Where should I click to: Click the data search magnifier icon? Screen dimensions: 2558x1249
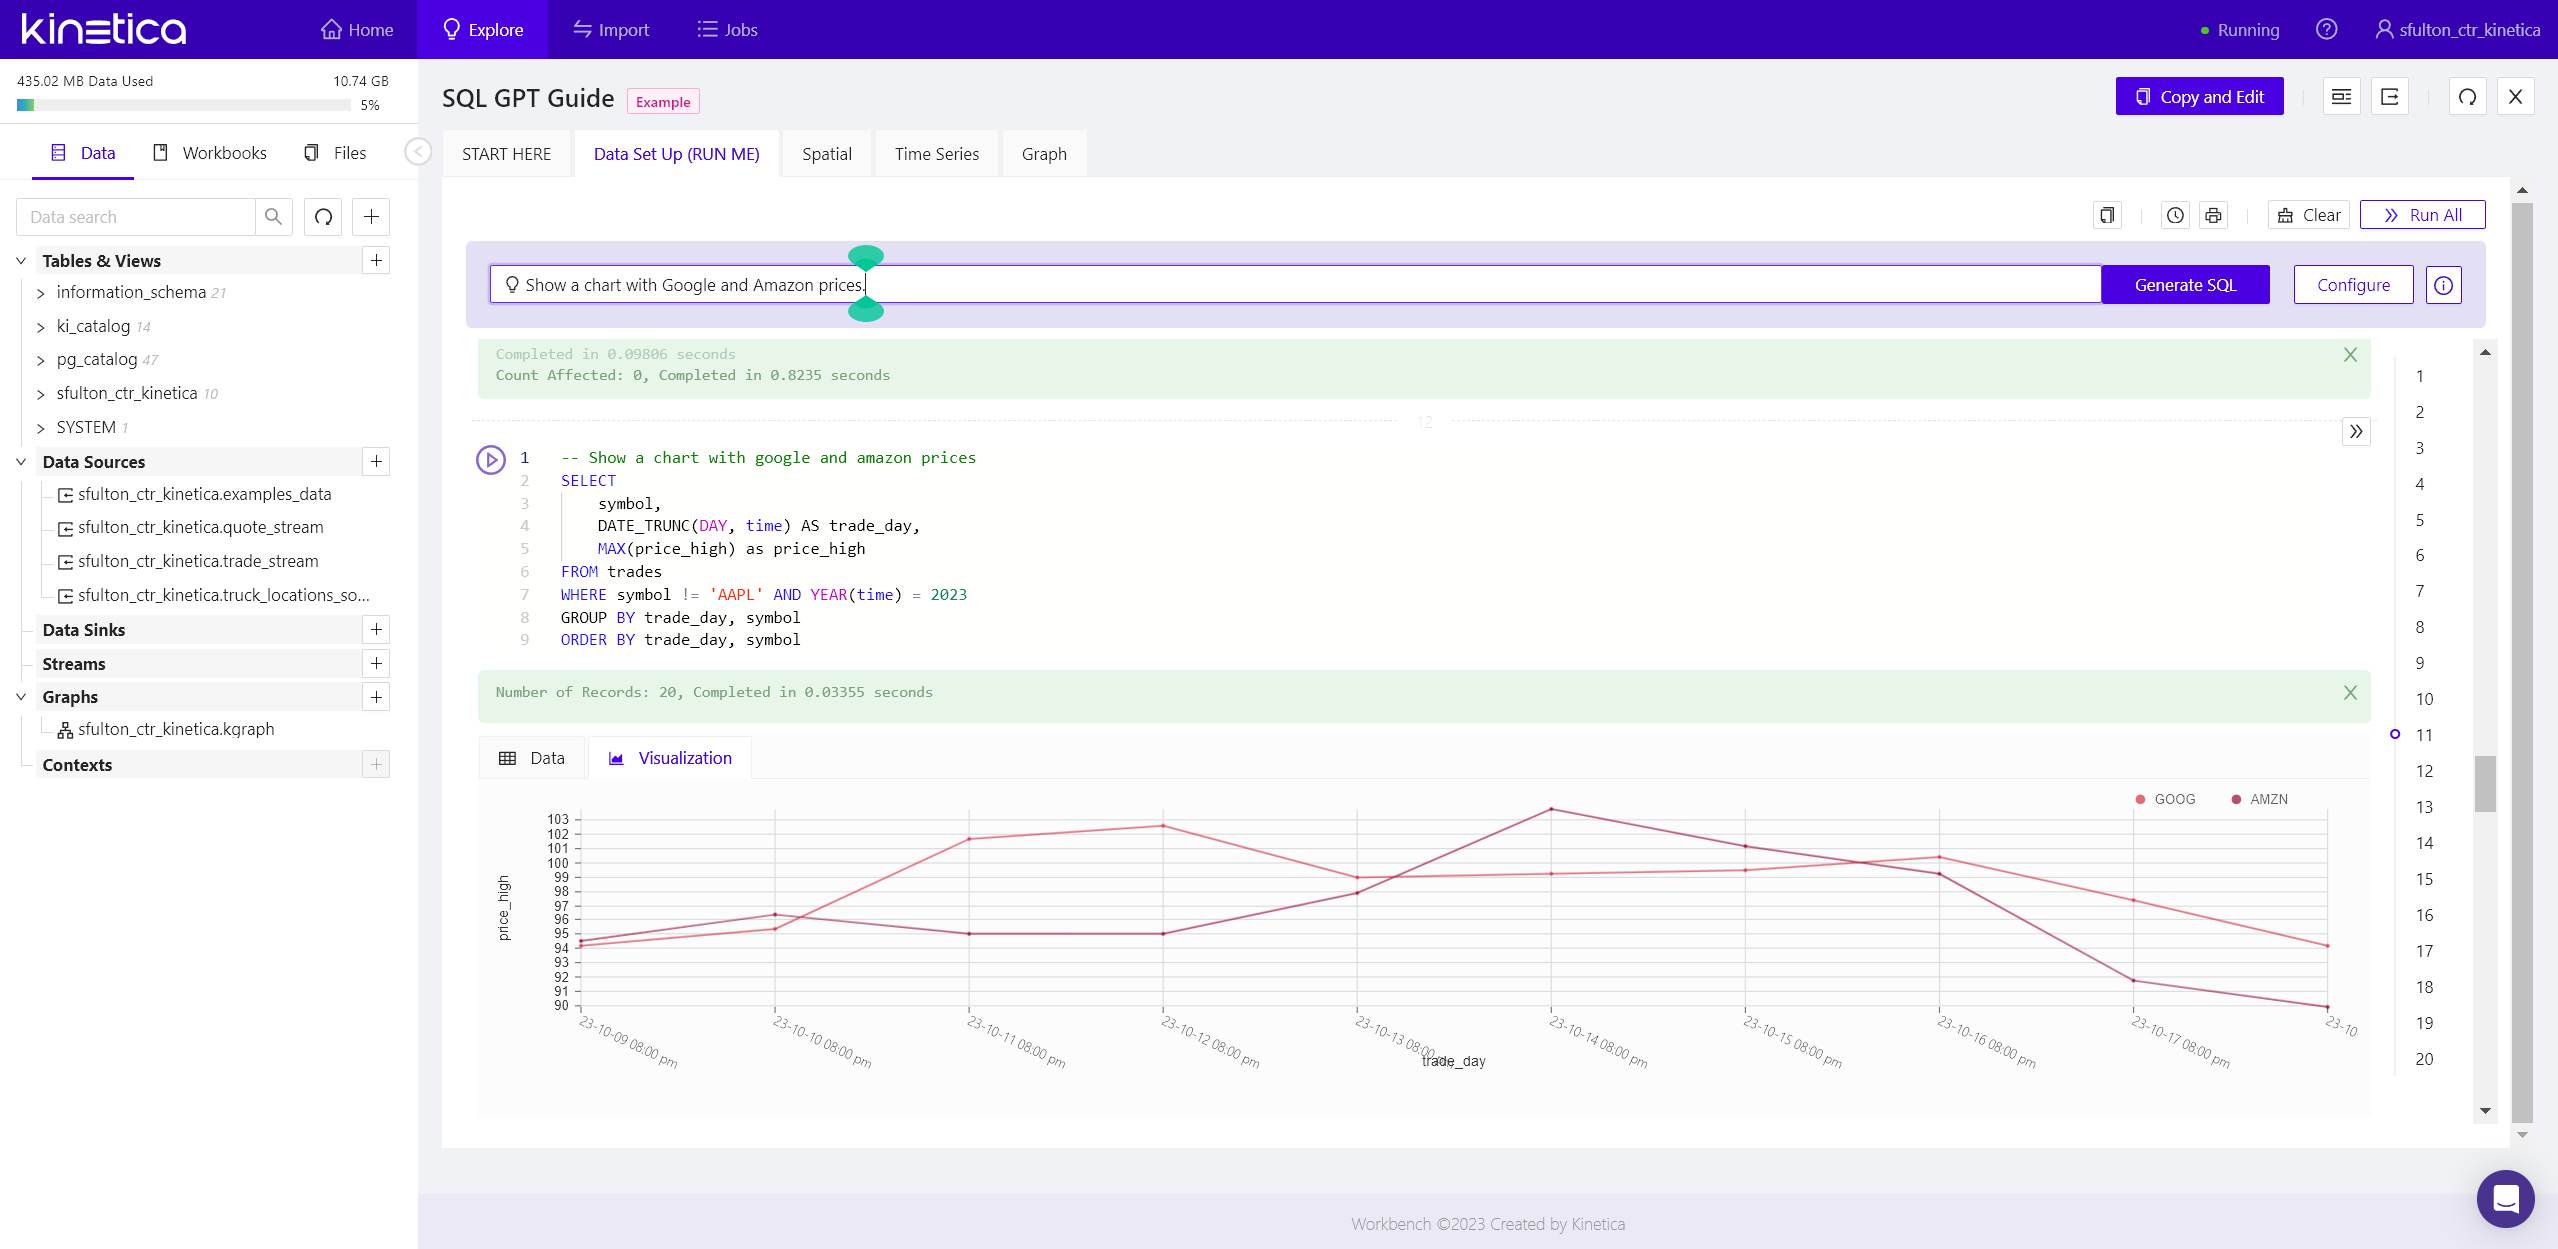click(x=273, y=217)
